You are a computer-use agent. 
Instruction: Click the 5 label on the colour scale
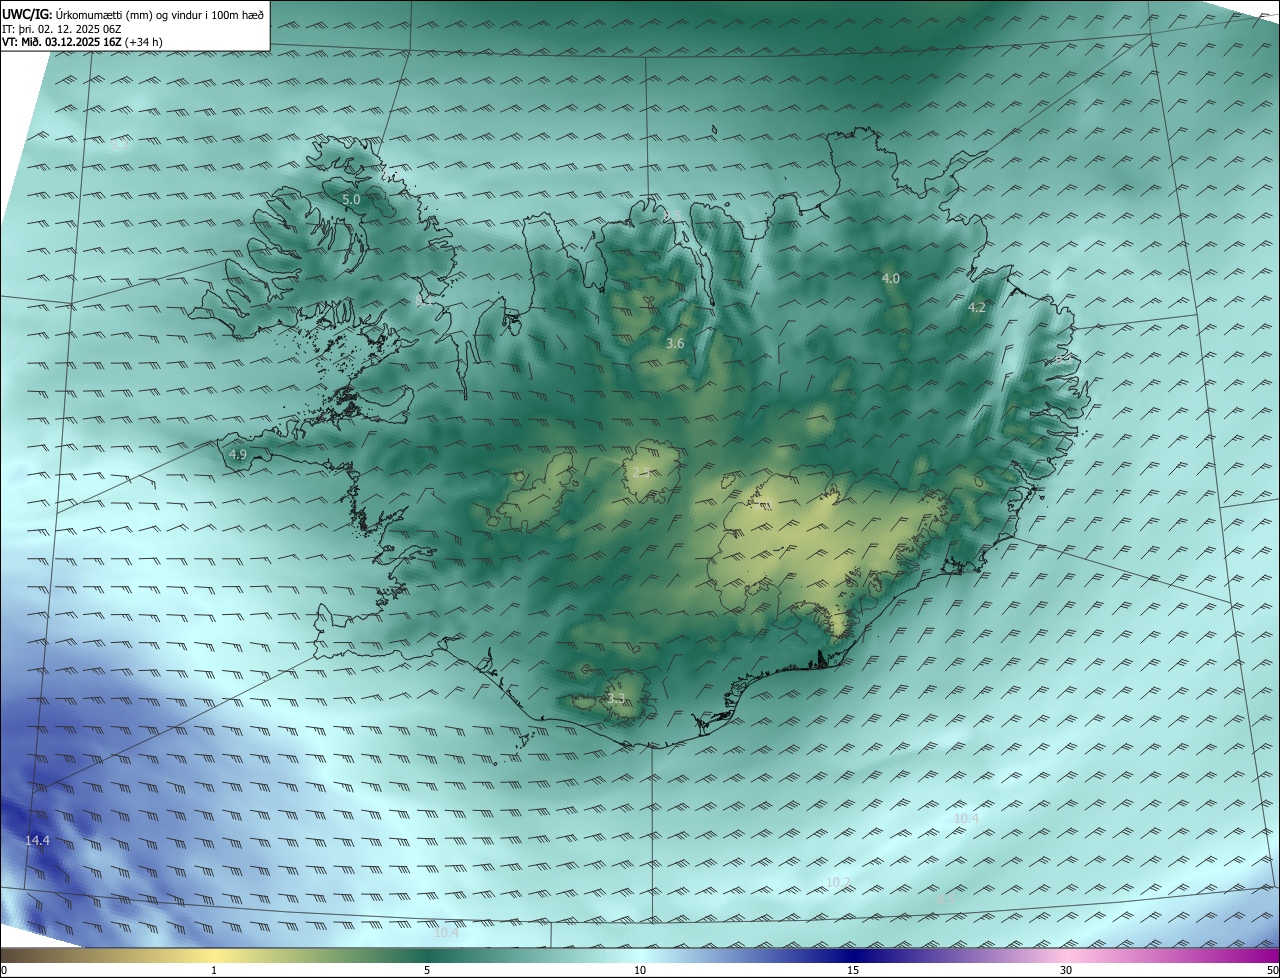[427, 970]
